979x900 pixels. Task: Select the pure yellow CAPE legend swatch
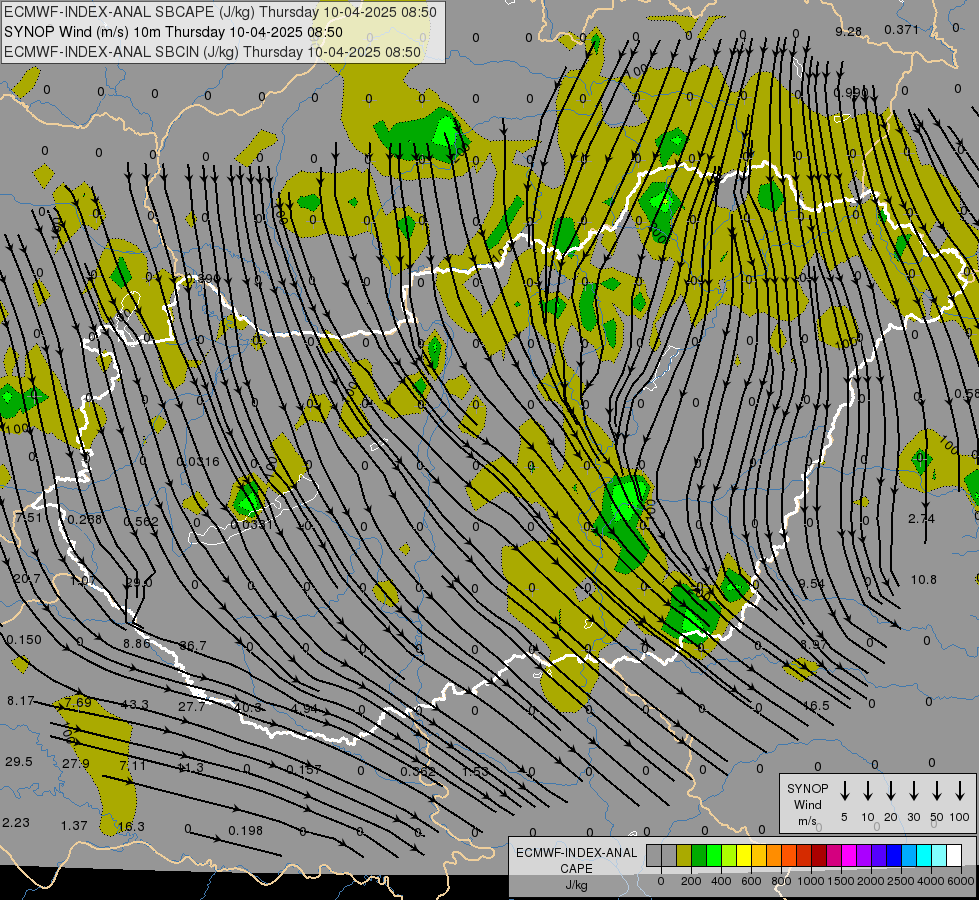point(744,855)
